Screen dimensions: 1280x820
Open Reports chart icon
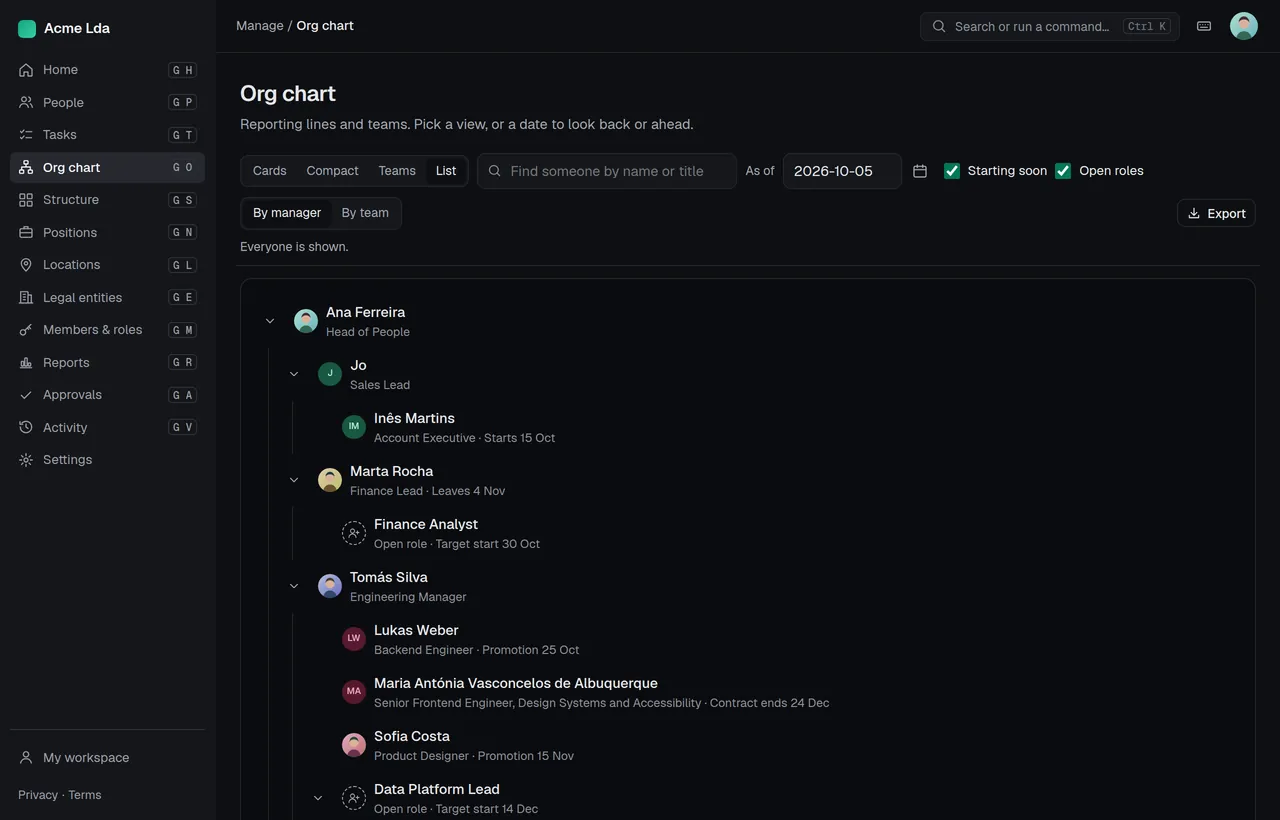click(26, 362)
